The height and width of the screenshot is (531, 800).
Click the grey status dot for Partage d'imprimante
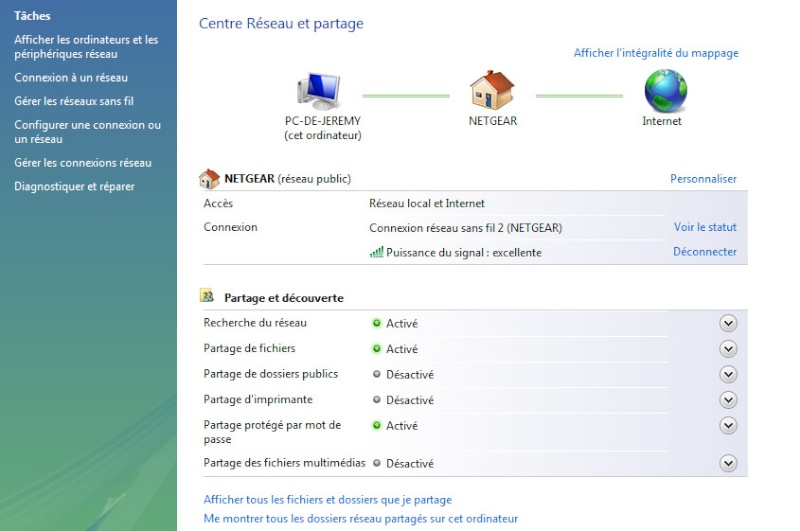(x=377, y=399)
